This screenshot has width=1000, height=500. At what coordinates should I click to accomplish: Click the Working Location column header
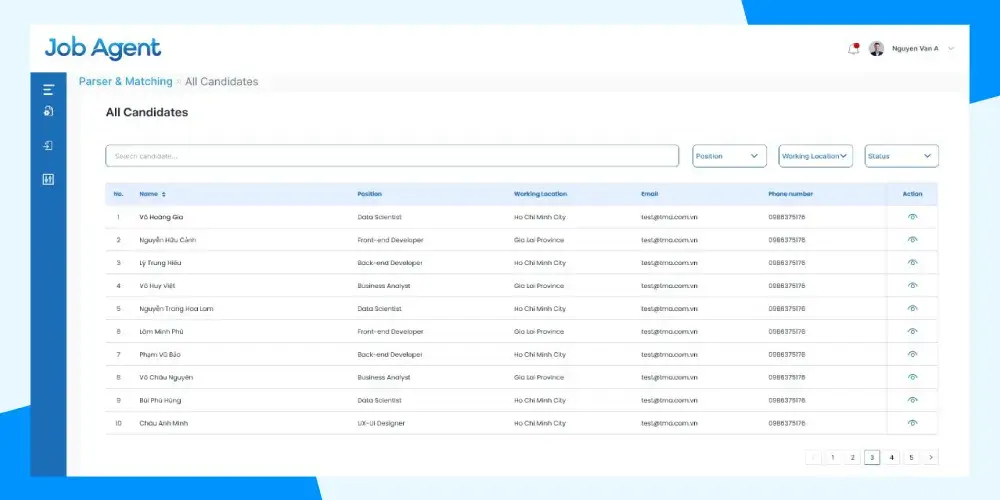click(540, 194)
